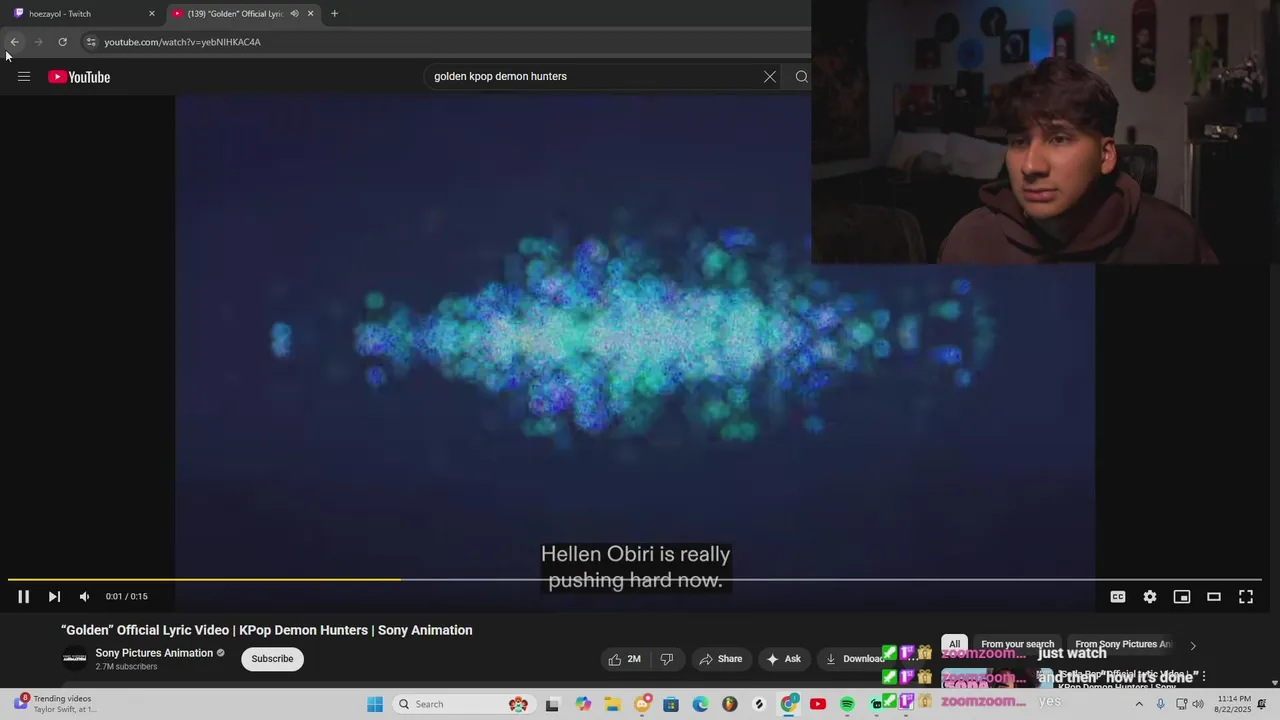Select the From your search chip
The width and height of the screenshot is (1280, 720).
tap(1017, 645)
